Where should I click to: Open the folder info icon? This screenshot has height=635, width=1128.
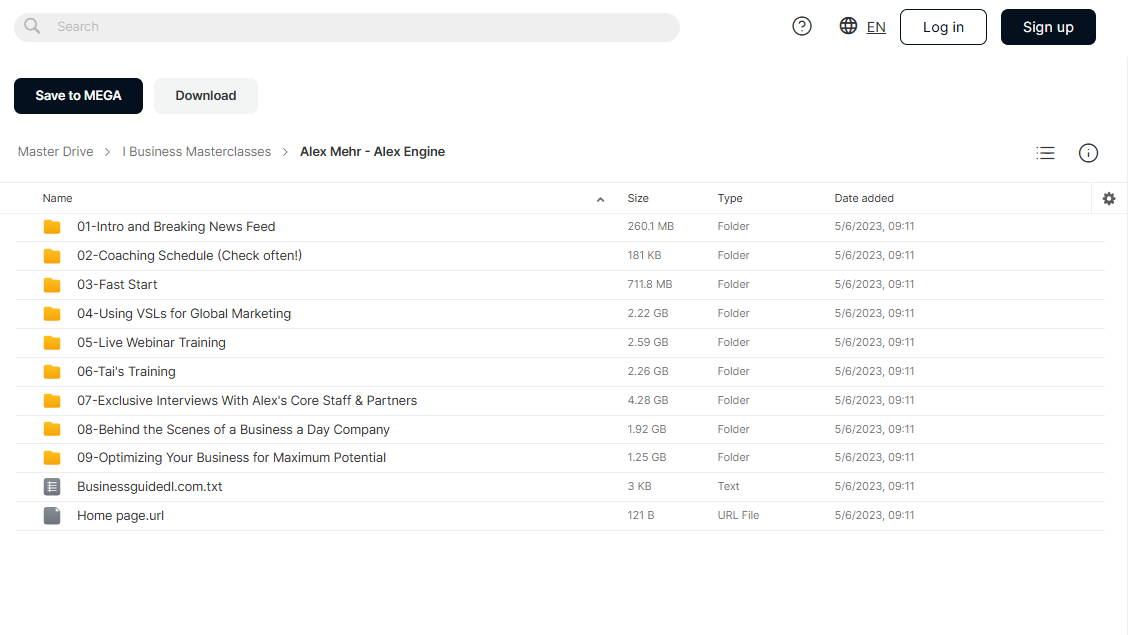click(1088, 152)
